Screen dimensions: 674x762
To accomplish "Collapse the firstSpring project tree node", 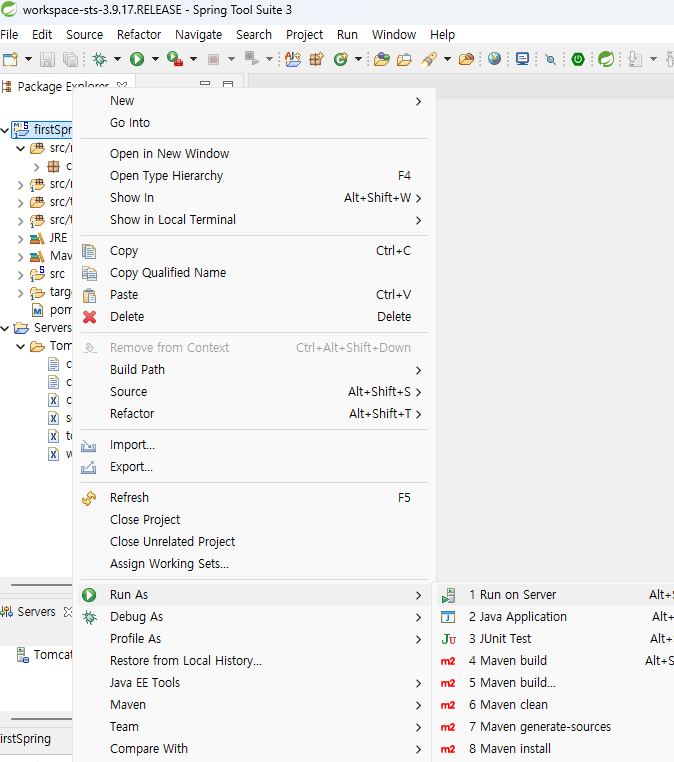I will click(x=5, y=130).
